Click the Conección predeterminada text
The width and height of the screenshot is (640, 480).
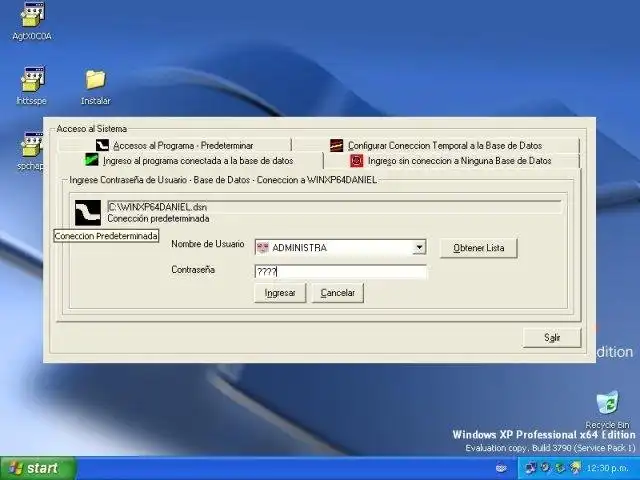click(x=158, y=219)
